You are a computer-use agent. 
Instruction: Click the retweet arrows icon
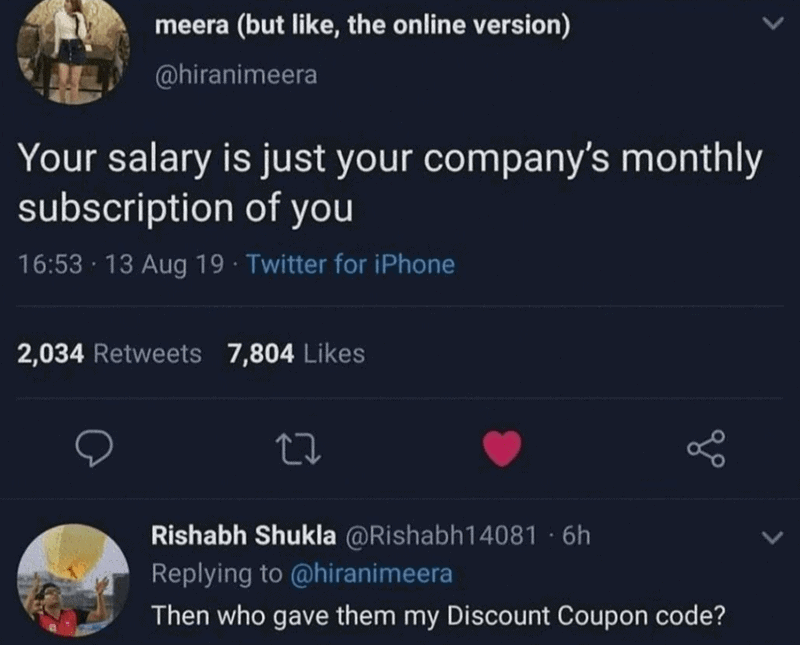tap(298, 449)
